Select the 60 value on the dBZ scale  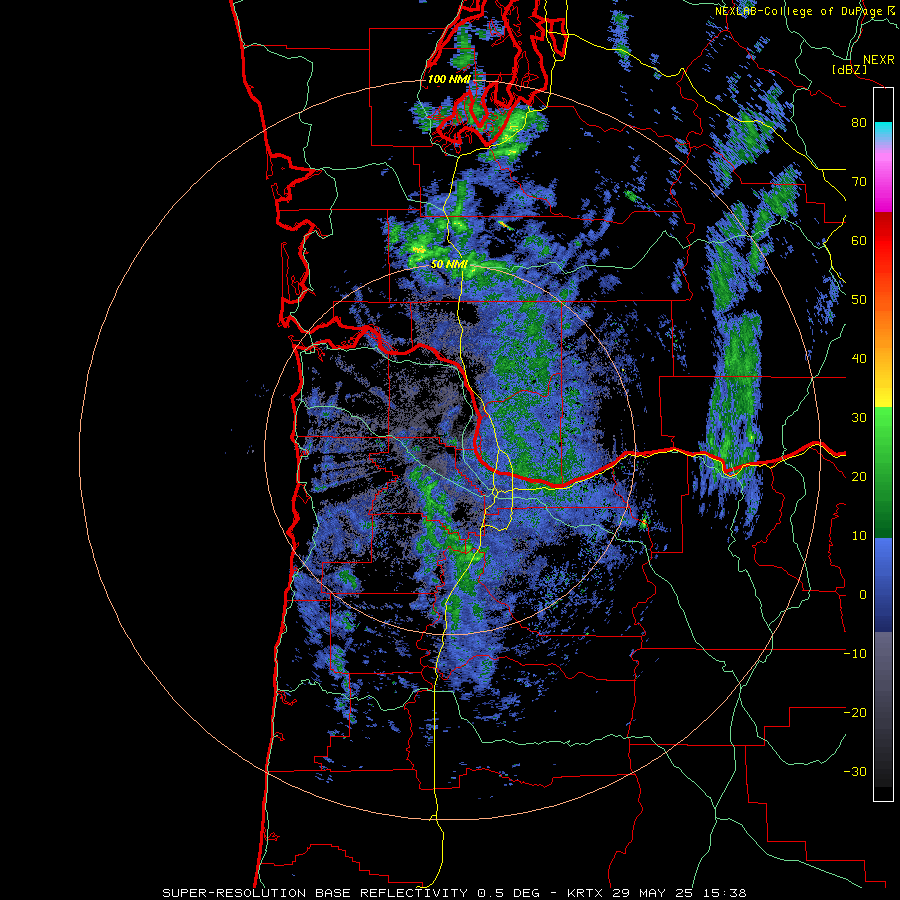[859, 241]
